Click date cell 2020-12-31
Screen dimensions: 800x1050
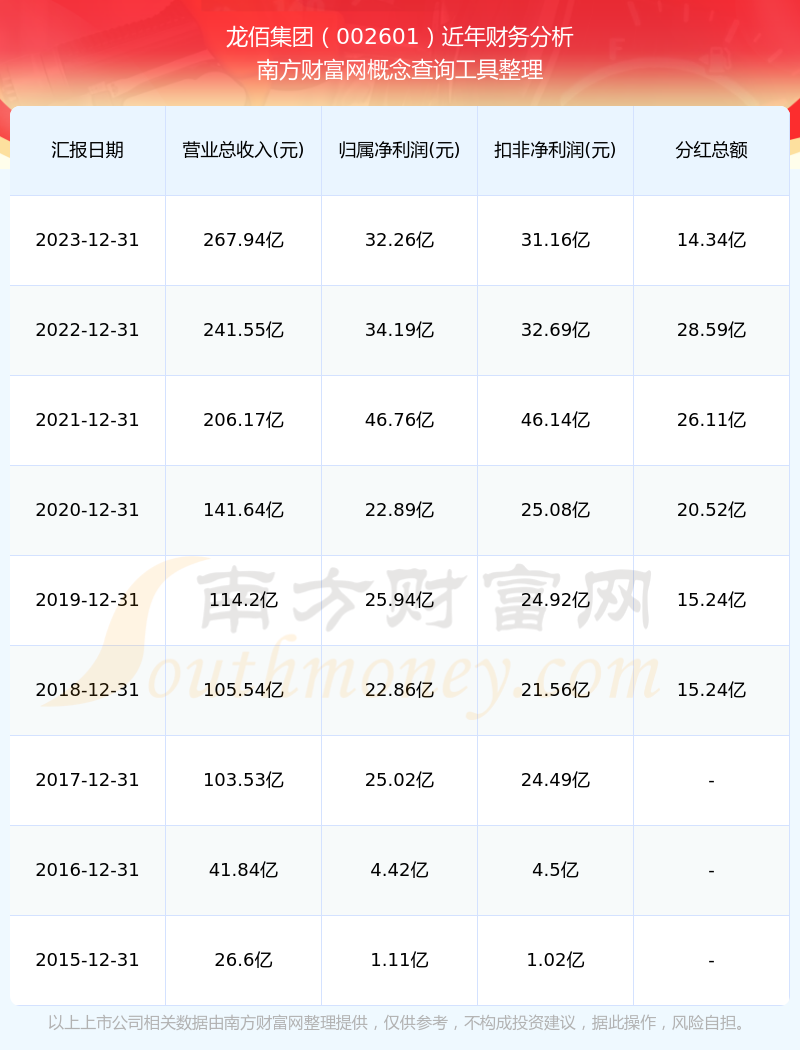coord(88,510)
